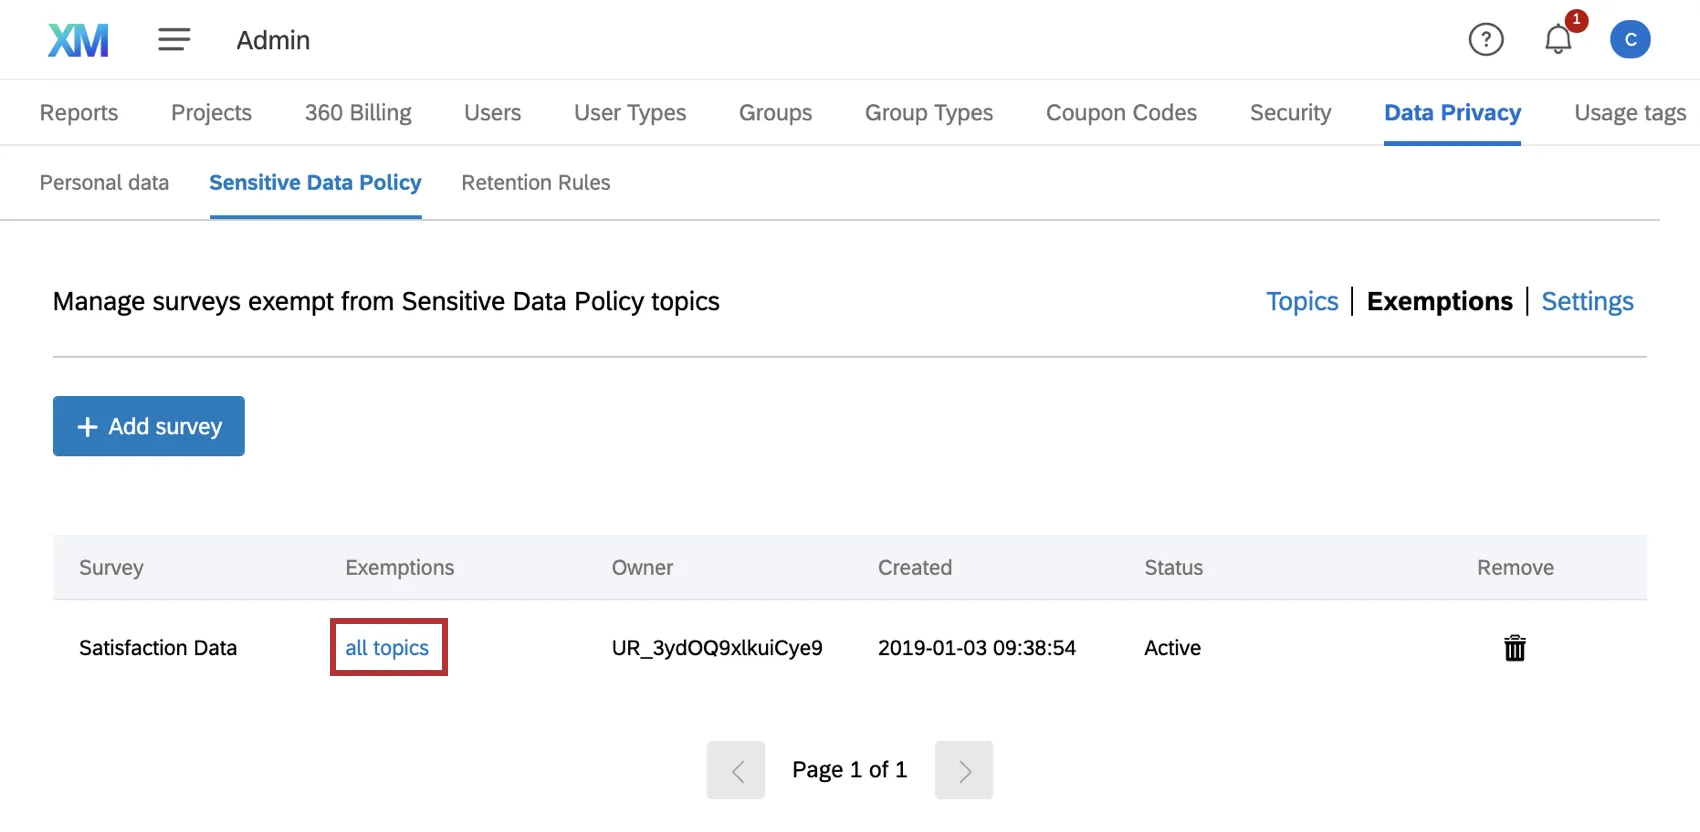1700x832 pixels.
Task: Open the help question mark icon
Action: [x=1486, y=40]
